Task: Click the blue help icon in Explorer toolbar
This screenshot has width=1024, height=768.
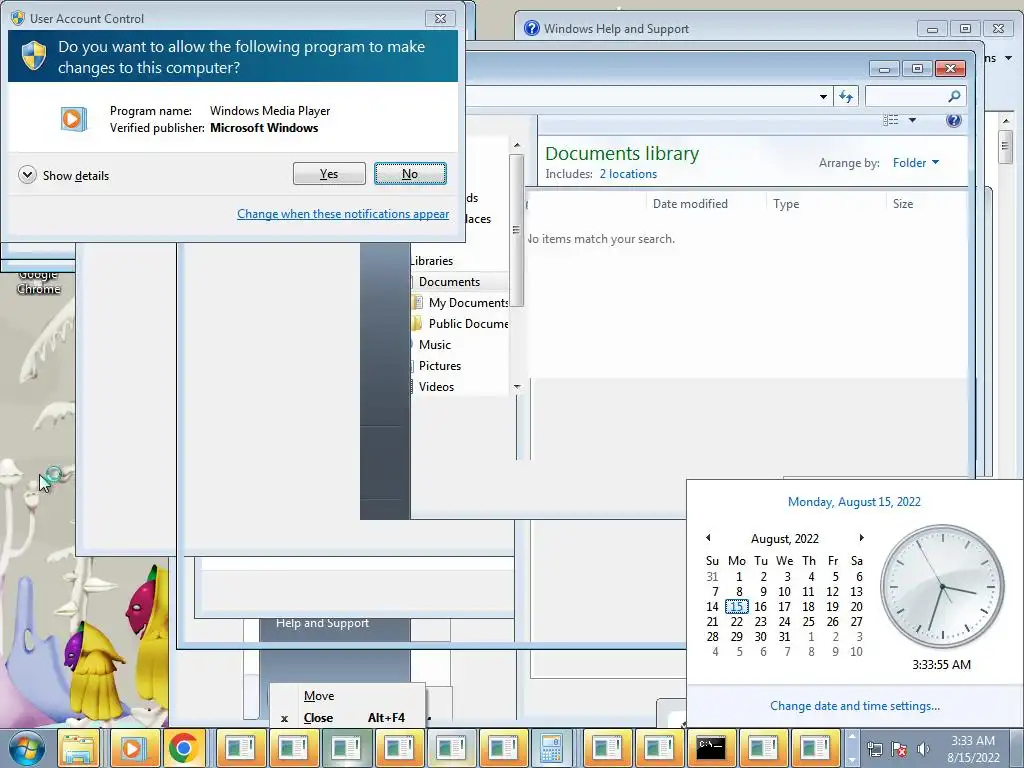Action: (953, 120)
